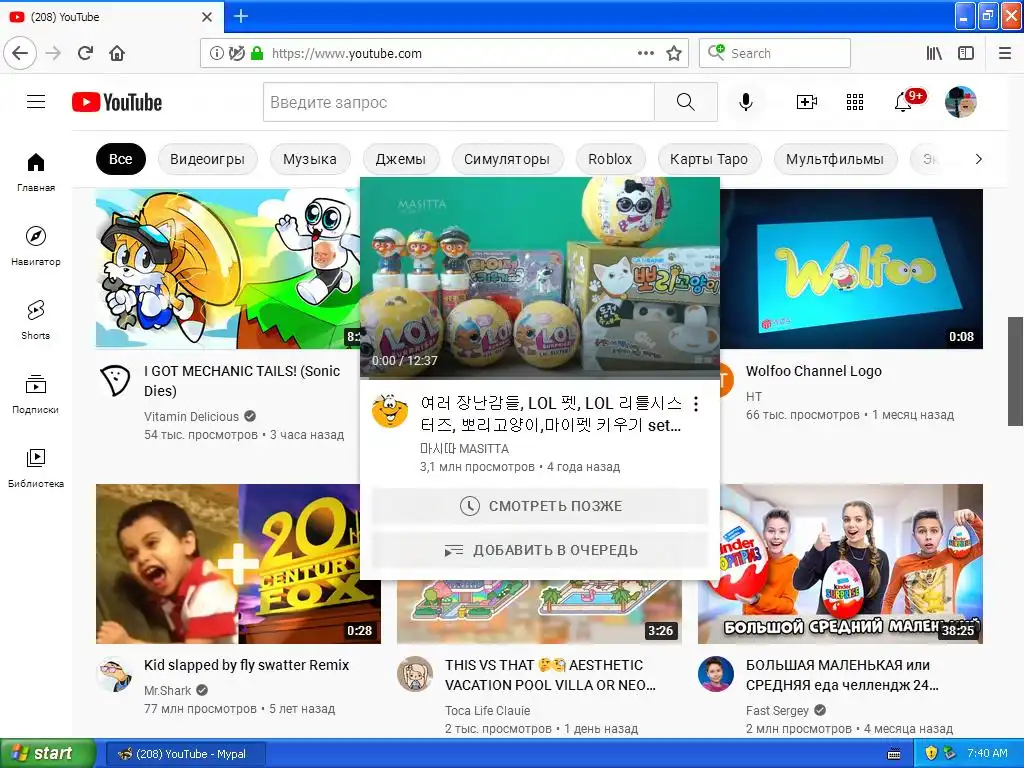Screen dimensions: 1024x768
Task: Open the Toca Life Clauie channel link
Action: tap(487, 711)
